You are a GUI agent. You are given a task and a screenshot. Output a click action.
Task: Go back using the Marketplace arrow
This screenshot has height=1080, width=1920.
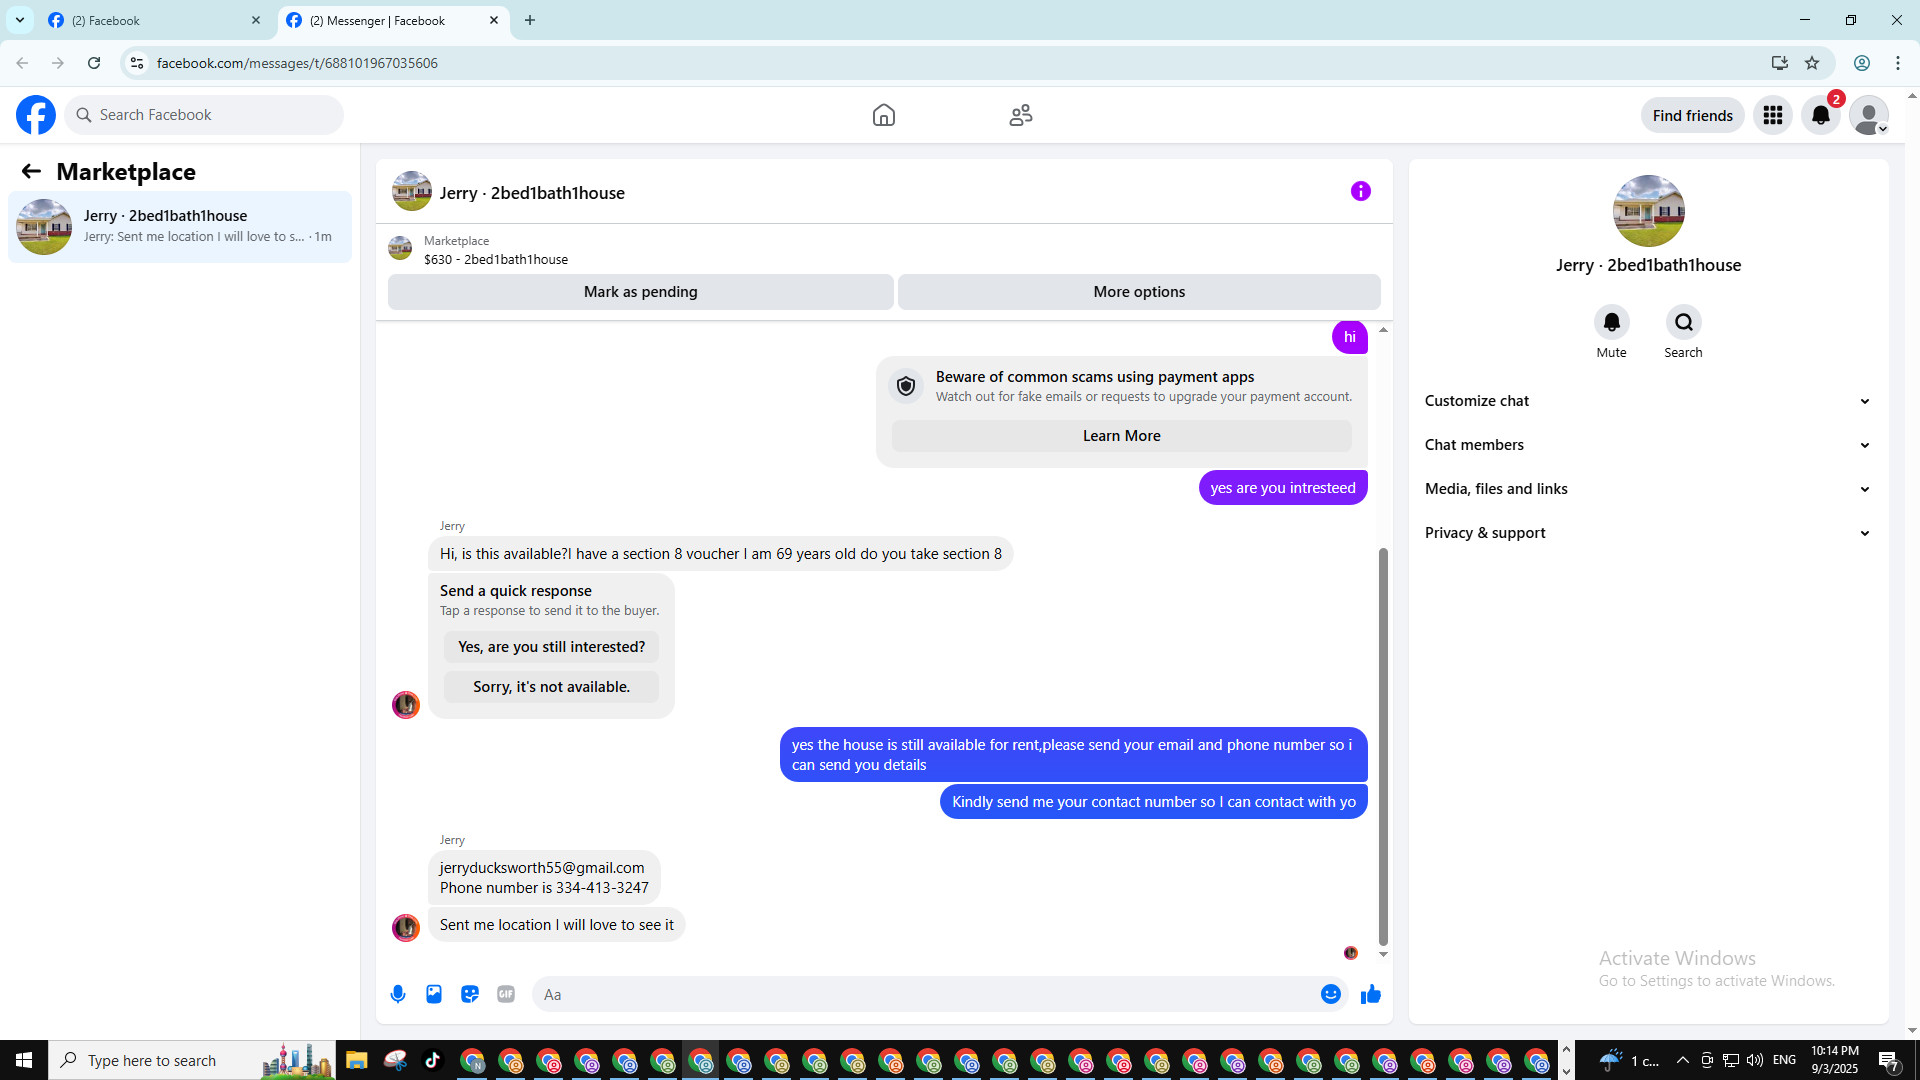coord(31,172)
